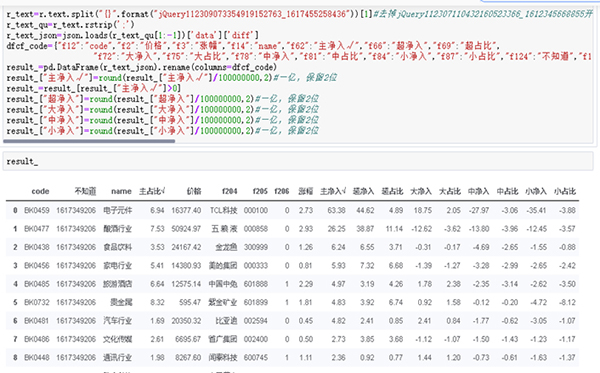Viewport: 600px width, 373px height.
Task: Click the TCL科技 cell
Action: [x=223, y=210]
